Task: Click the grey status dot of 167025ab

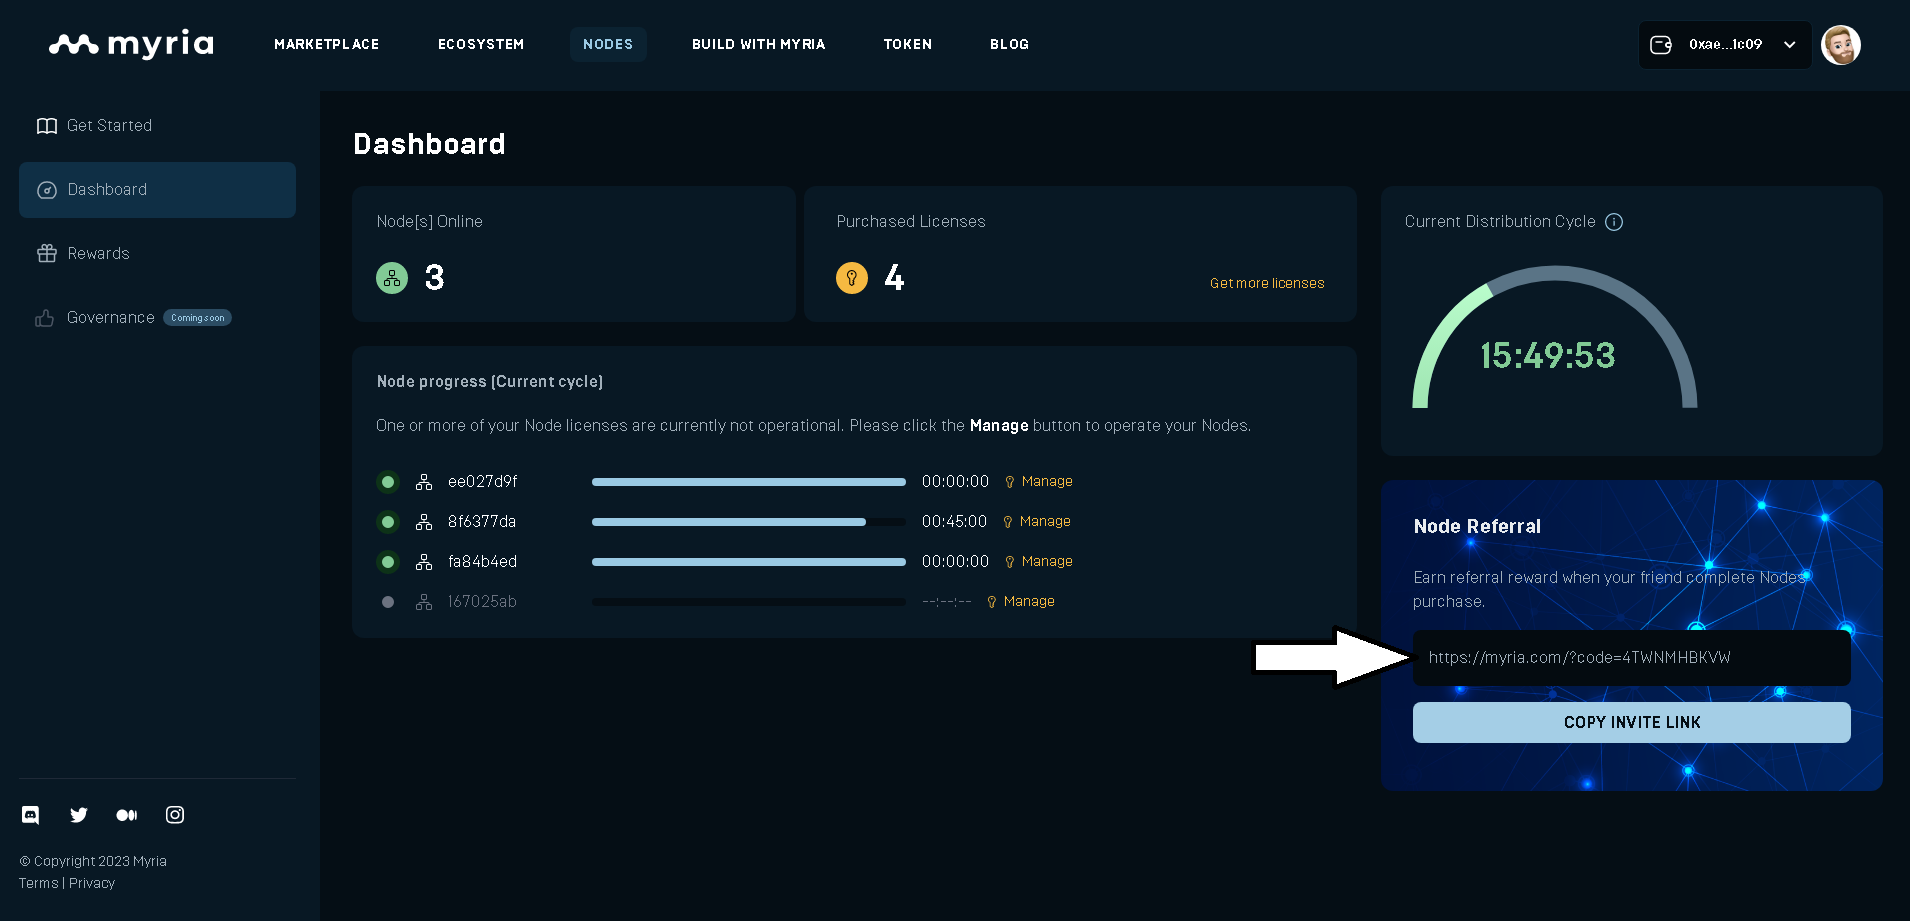Action: coord(388,602)
